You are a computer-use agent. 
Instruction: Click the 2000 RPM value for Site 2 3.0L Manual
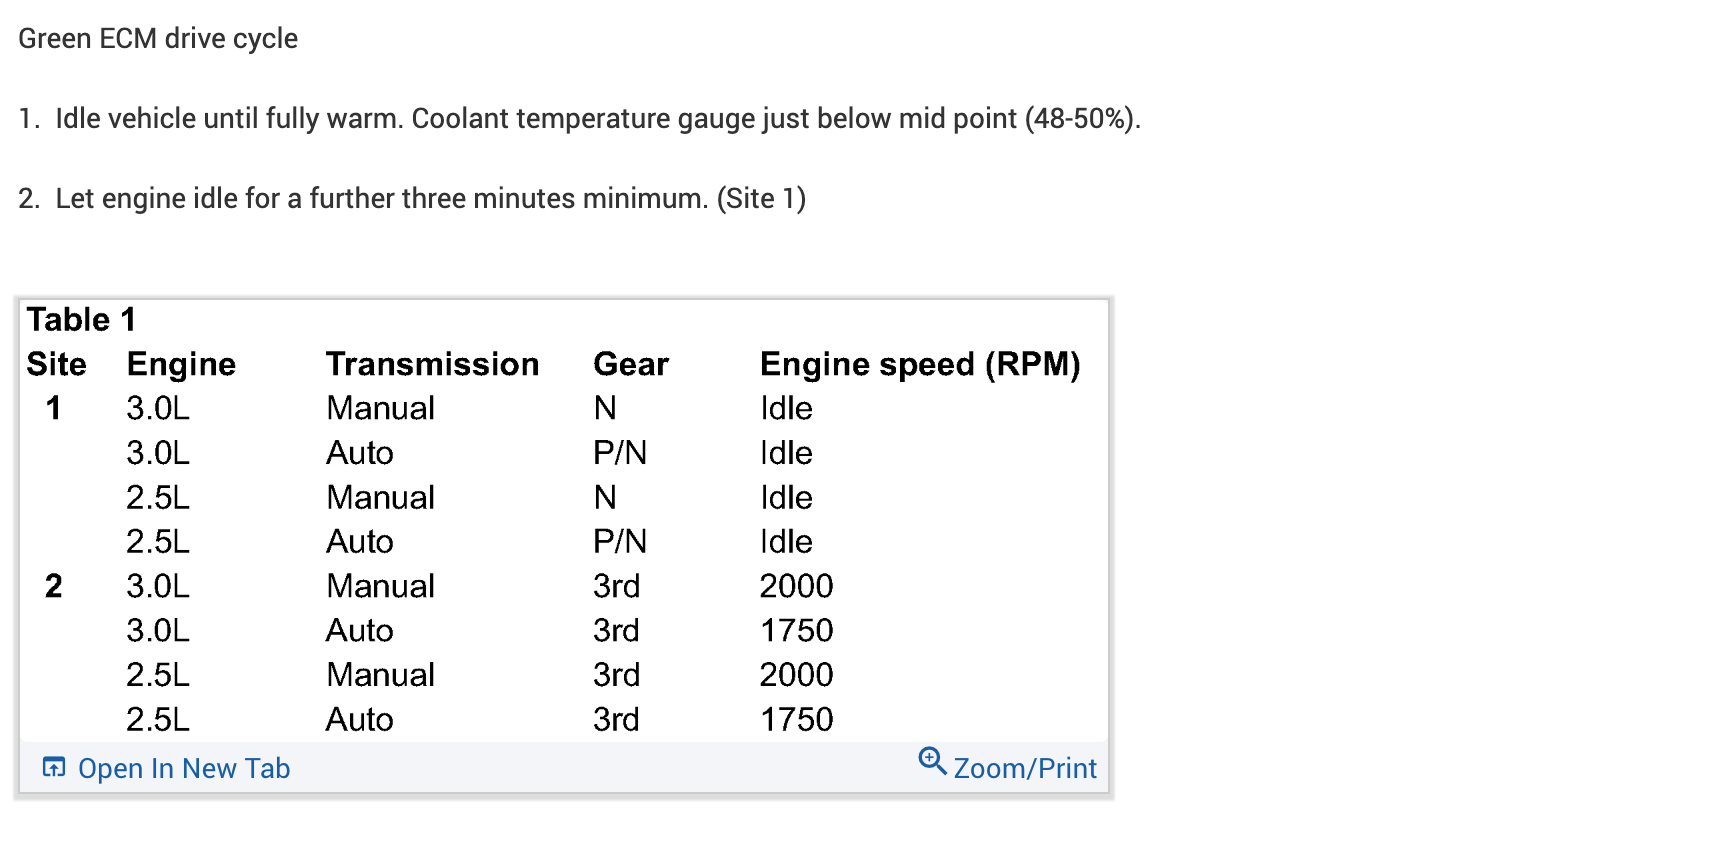click(796, 586)
